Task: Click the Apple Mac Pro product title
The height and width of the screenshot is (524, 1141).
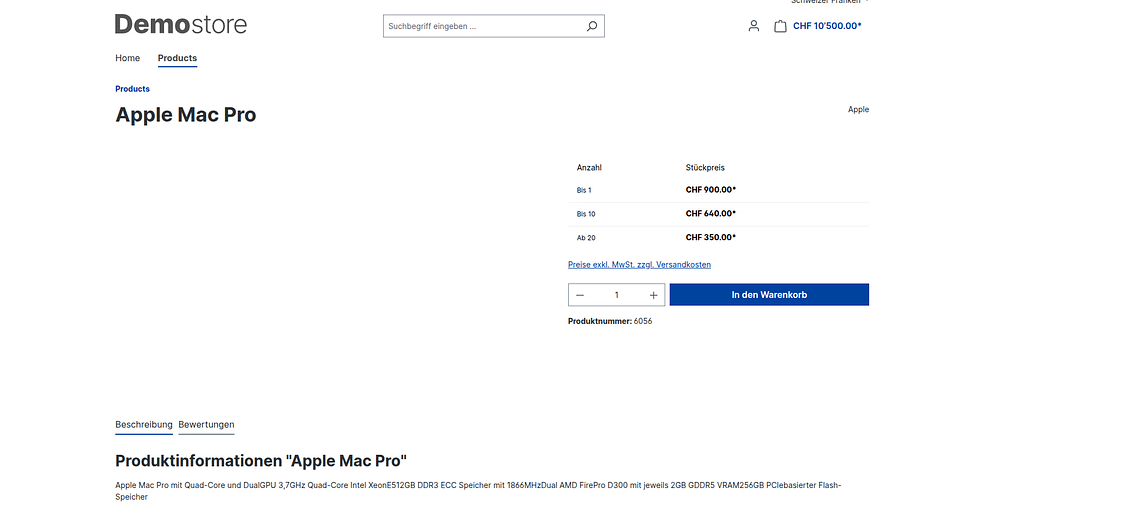Action: point(186,115)
